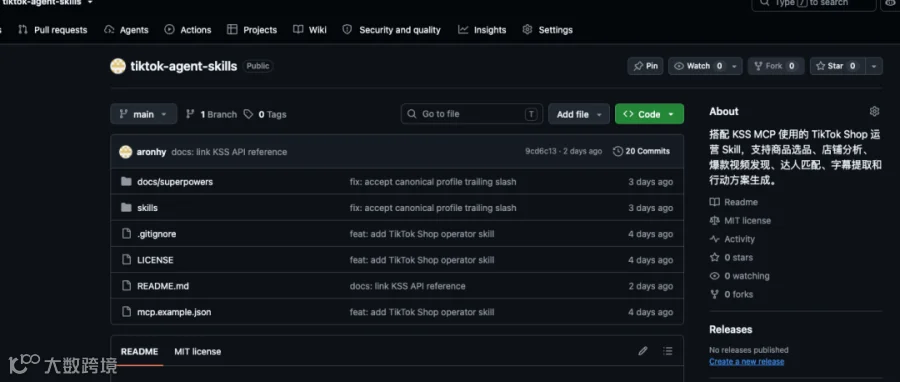Click the Watch eye button

pyautogui.click(x=698, y=66)
